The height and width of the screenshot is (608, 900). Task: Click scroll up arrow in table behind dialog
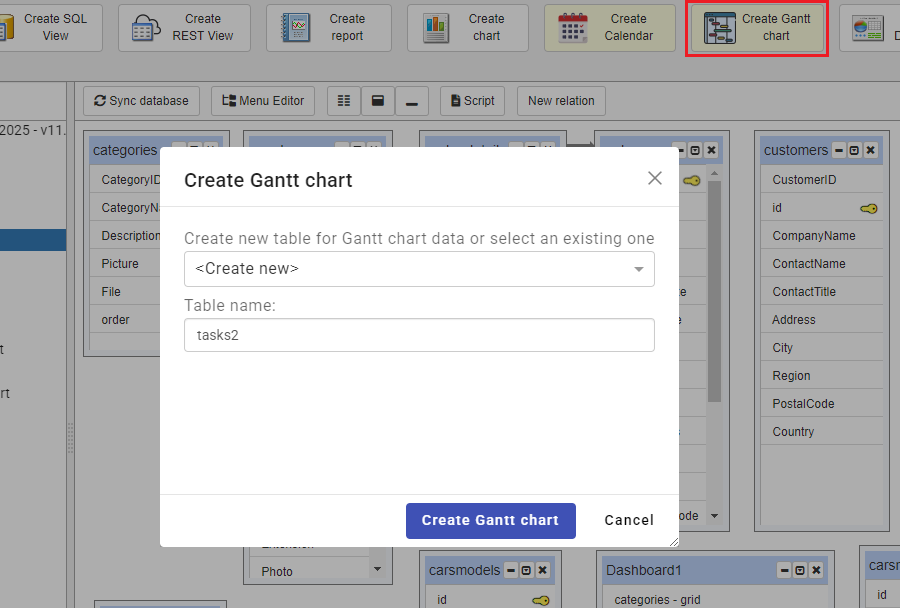tap(714, 173)
